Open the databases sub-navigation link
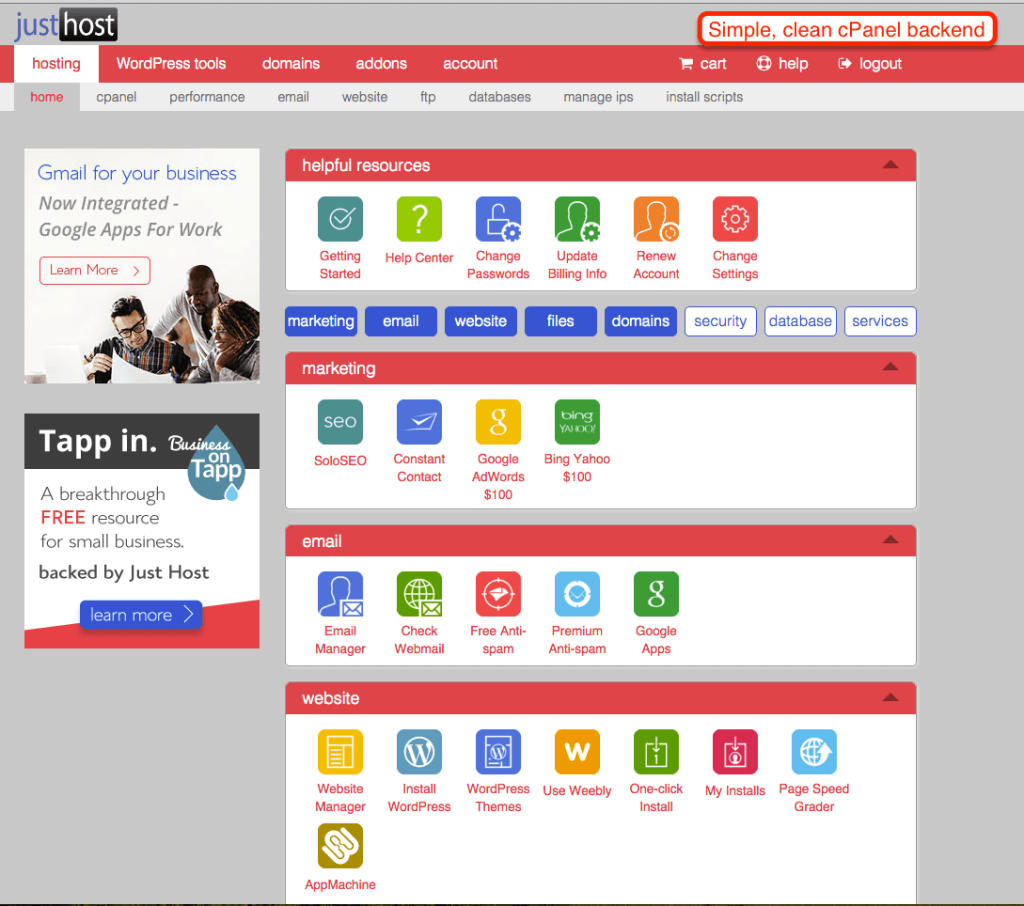 pyautogui.click(x=500, y=97)
